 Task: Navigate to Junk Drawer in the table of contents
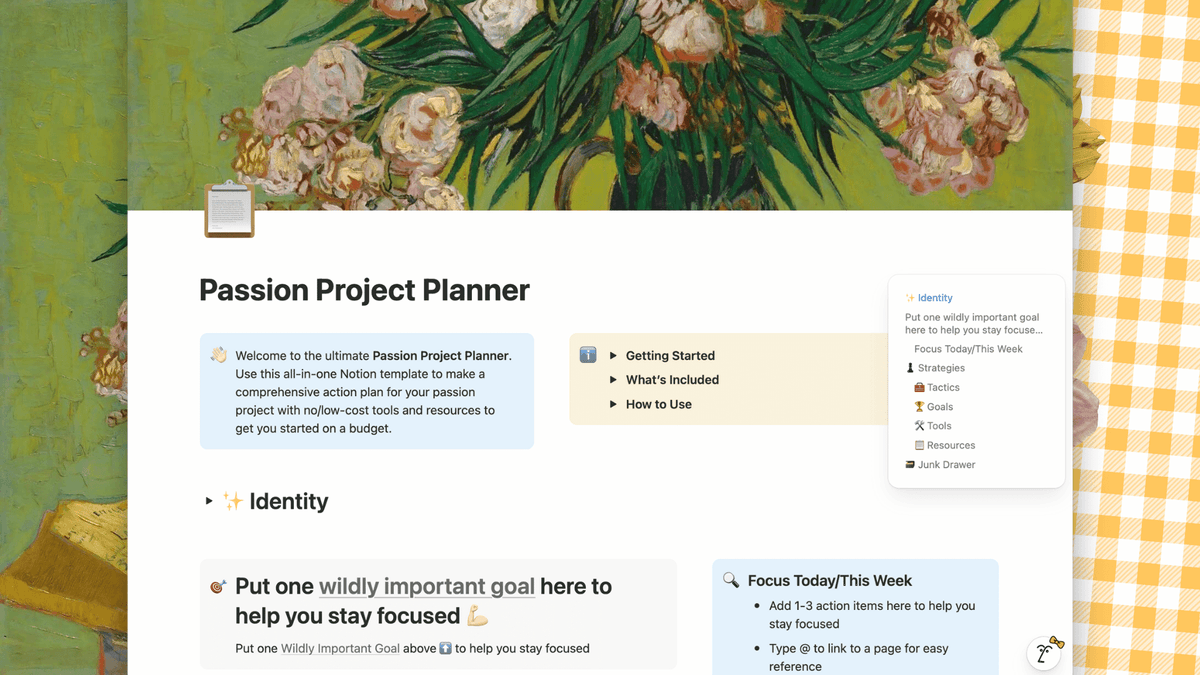click(946, 465)
